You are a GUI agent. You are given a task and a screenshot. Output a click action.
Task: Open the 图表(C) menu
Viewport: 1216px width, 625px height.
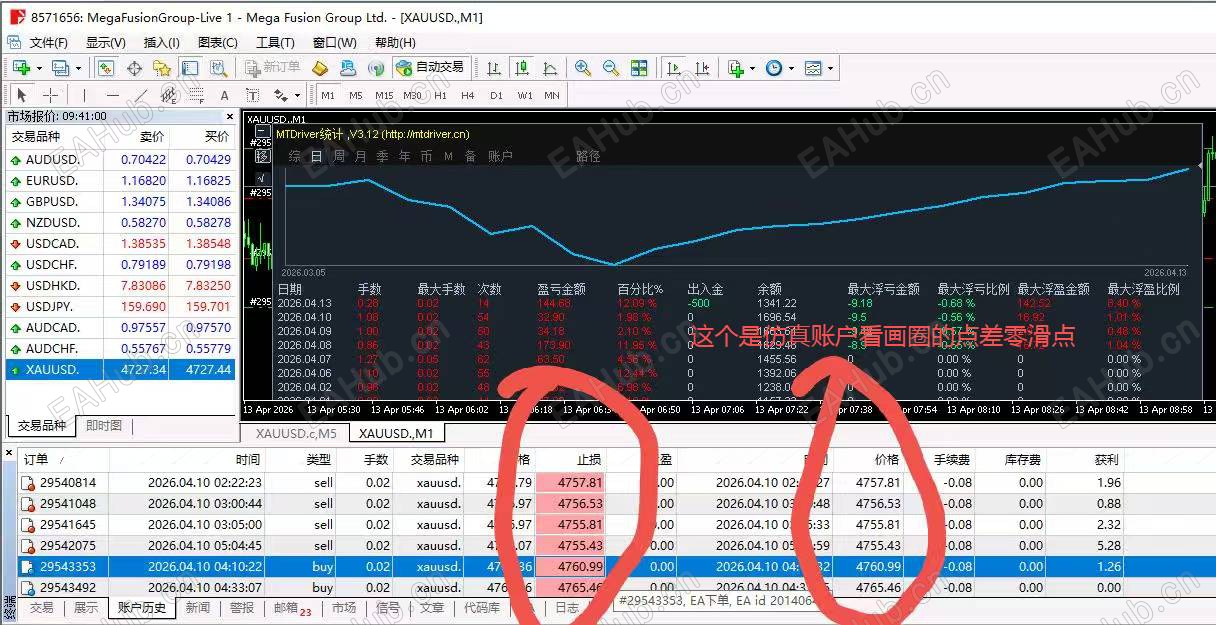pyautogui.click(x=218, y=42)
